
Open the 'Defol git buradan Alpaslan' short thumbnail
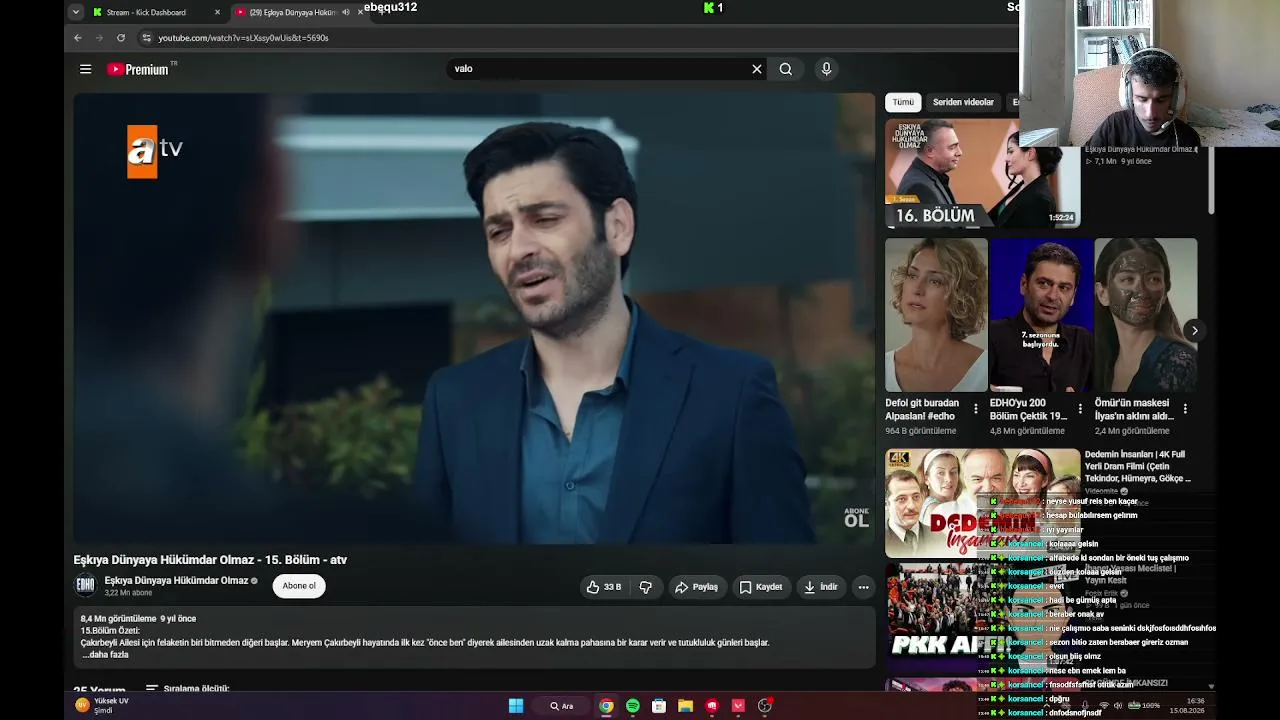[x=936, y=315]
